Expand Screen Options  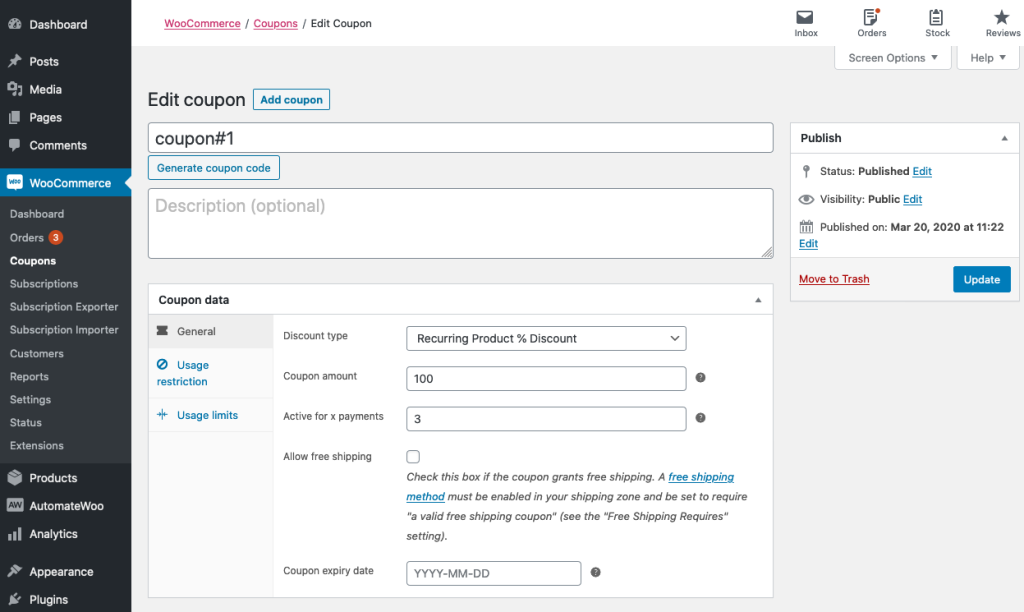[x=893, y=58]
